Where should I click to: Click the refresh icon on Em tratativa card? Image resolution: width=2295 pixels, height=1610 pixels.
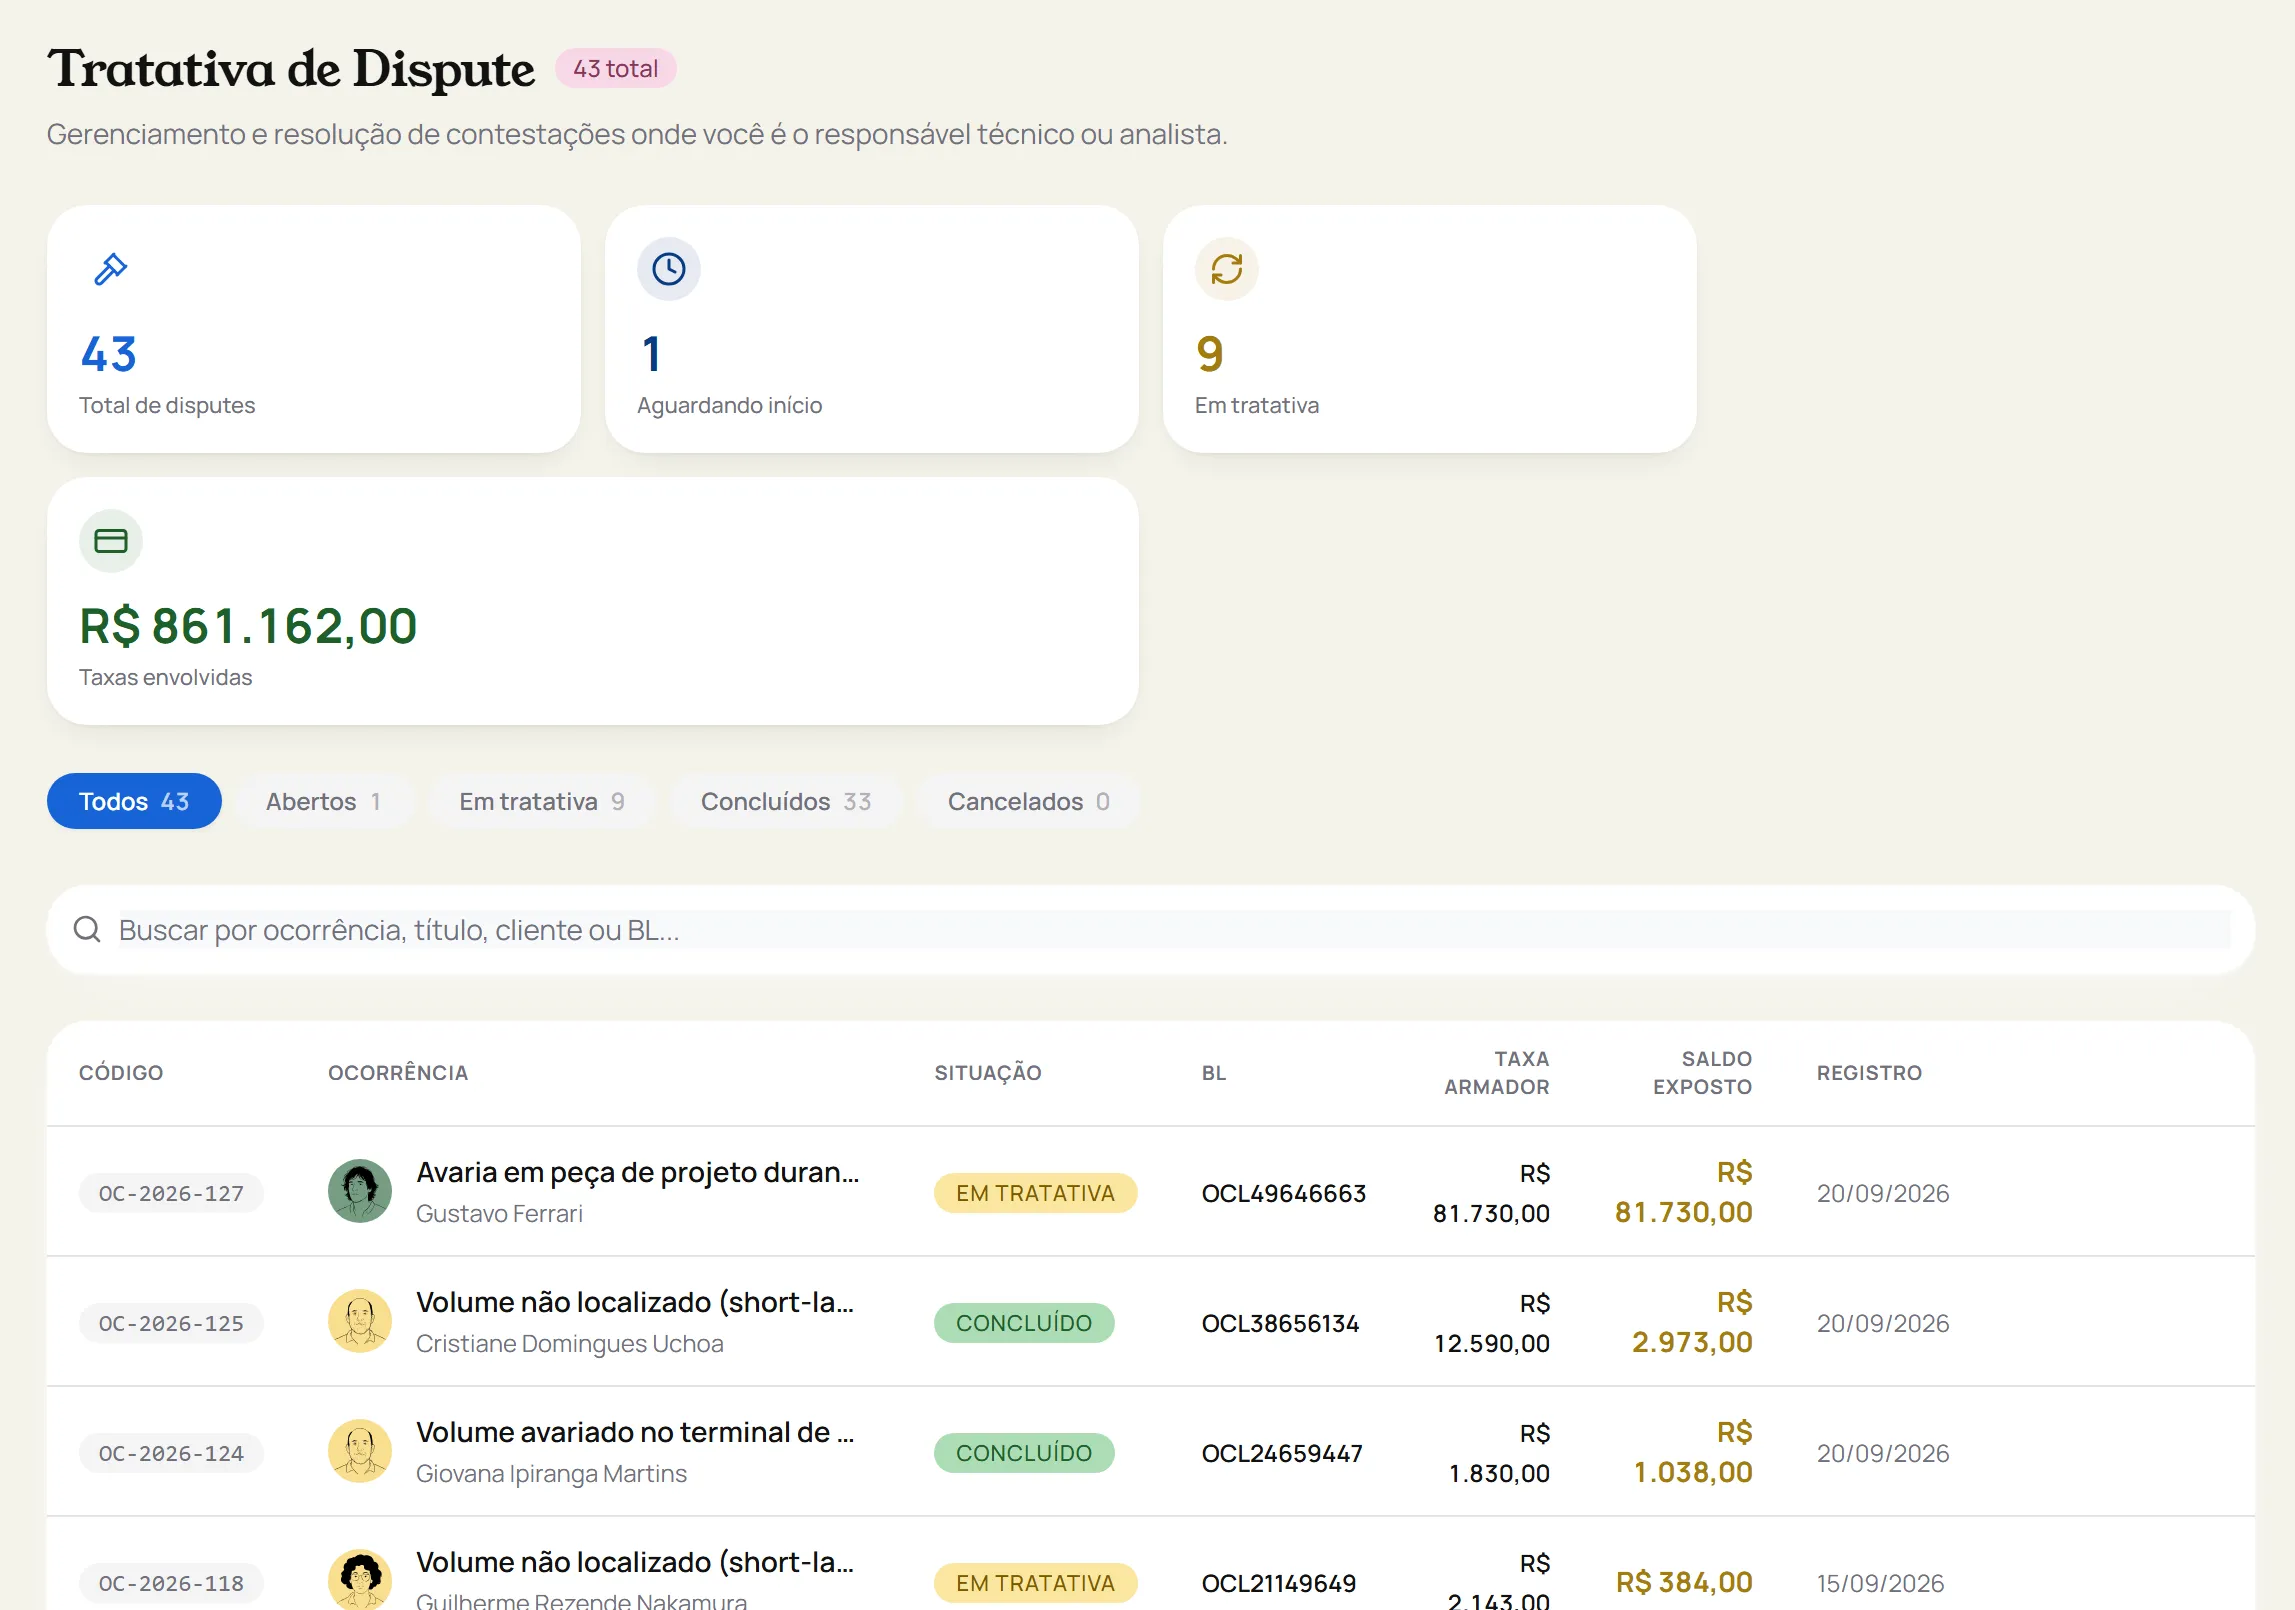pyautogui.click(x=1226, y=269)
